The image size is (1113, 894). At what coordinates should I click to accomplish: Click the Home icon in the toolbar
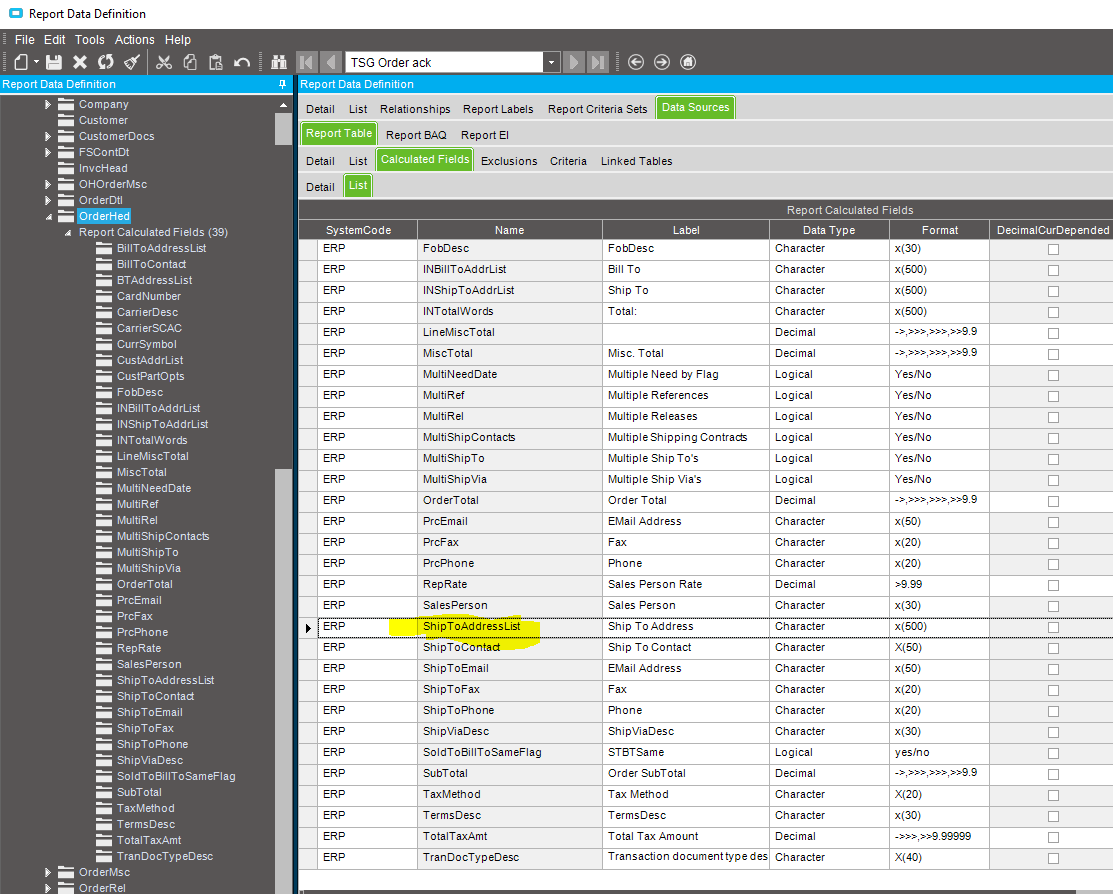point(688,62)
